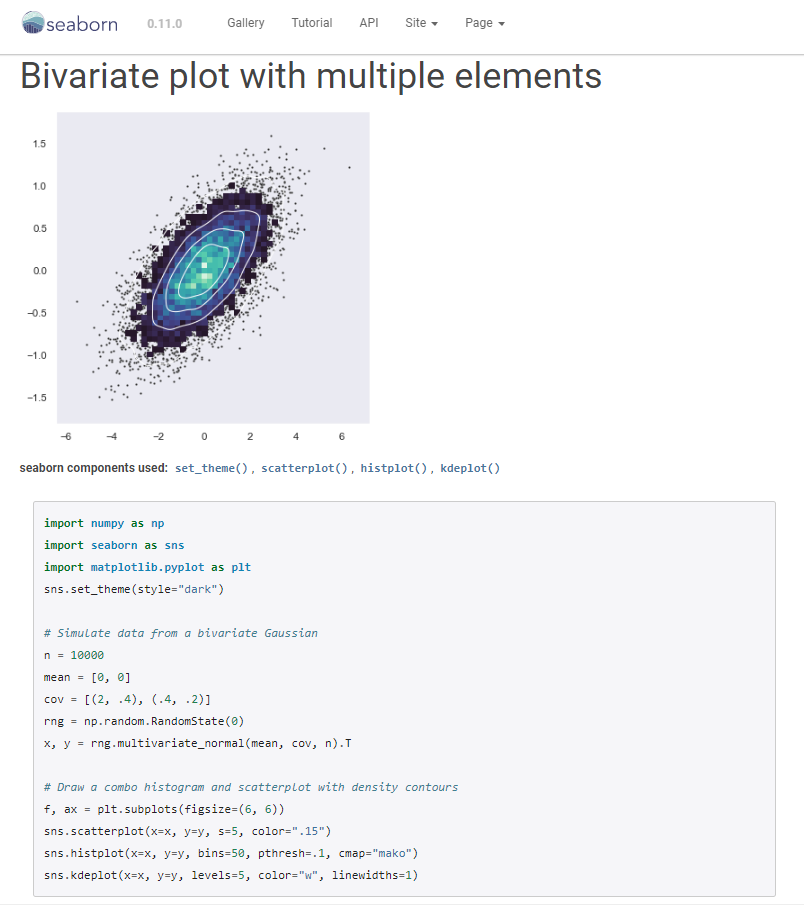Open the Gallery menu item
The width and height of the screenshot is (804, 907).
pyautogui.click(x=246, y=23)
